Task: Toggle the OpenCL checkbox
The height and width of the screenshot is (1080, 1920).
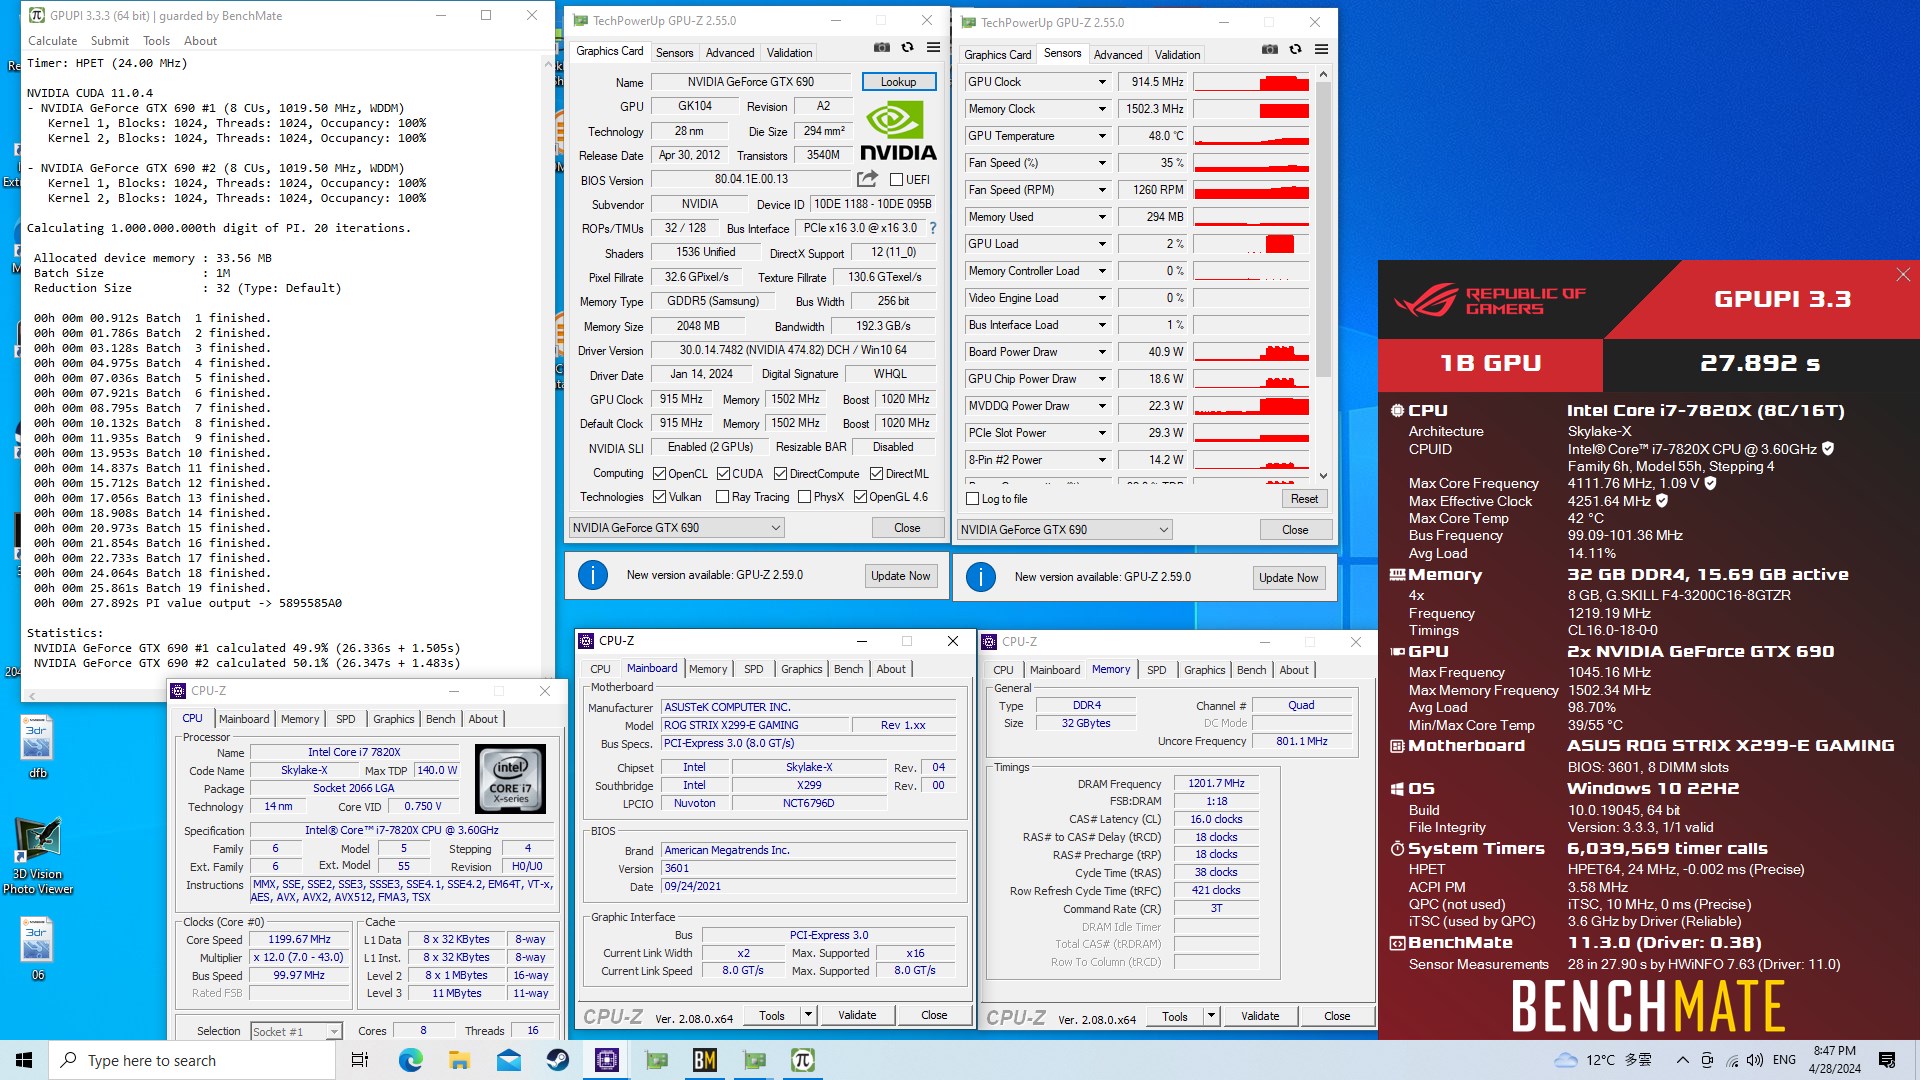Action: [659, 474]
